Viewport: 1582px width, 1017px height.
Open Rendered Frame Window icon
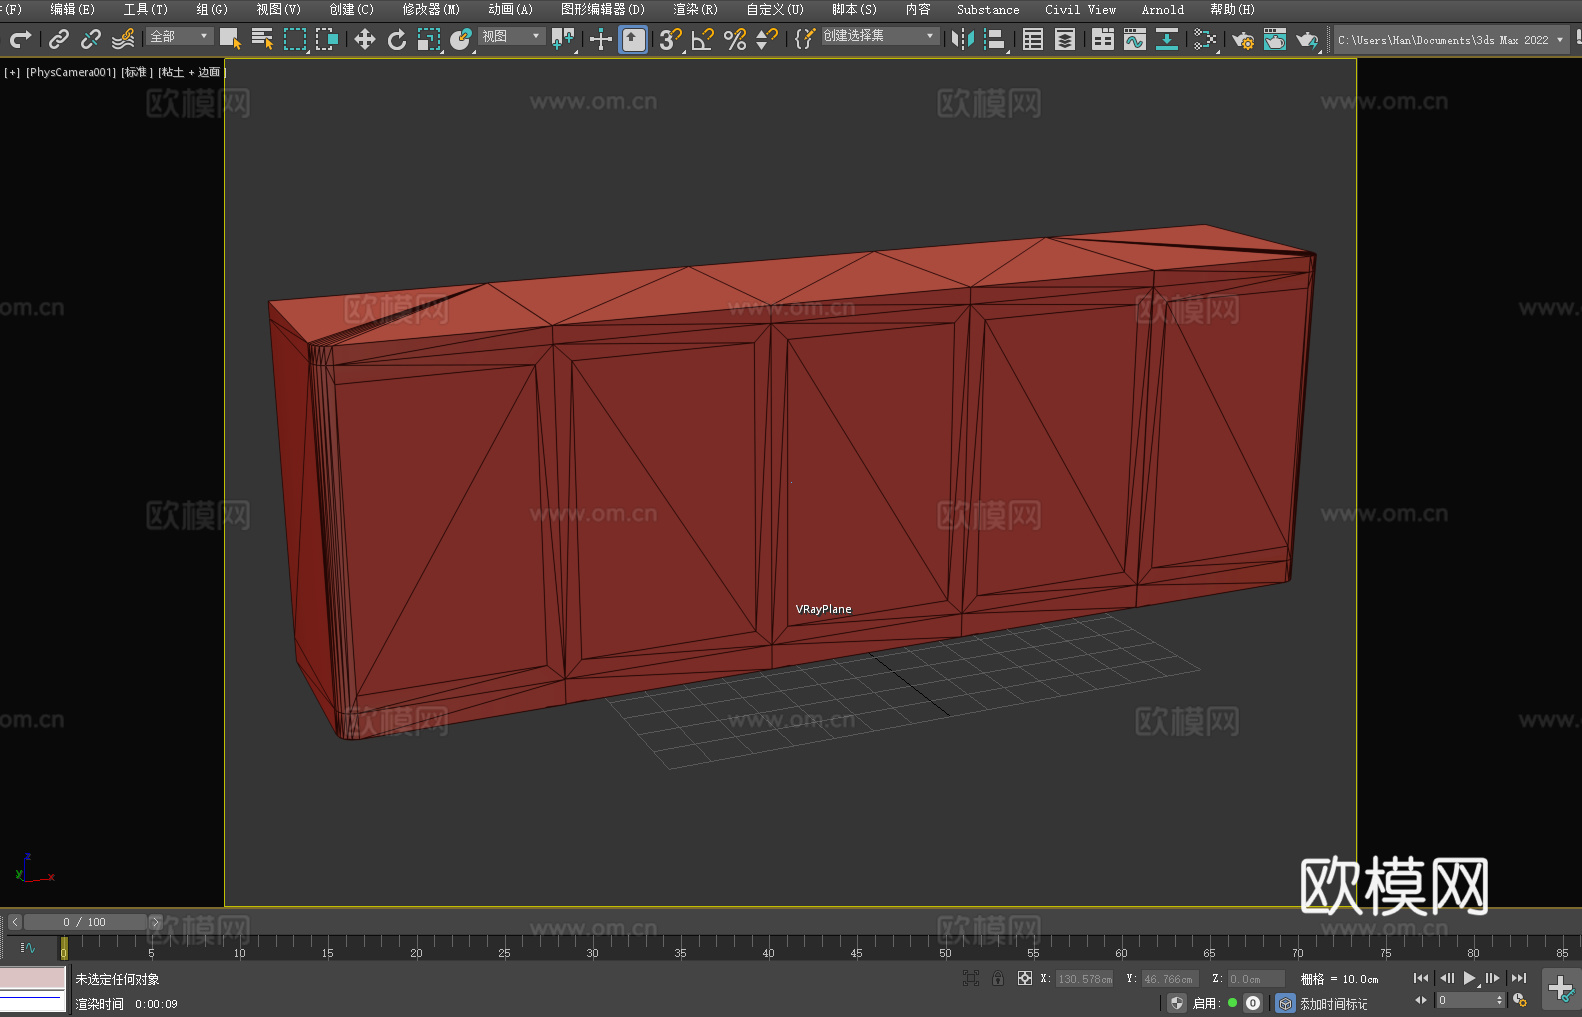1275,39
